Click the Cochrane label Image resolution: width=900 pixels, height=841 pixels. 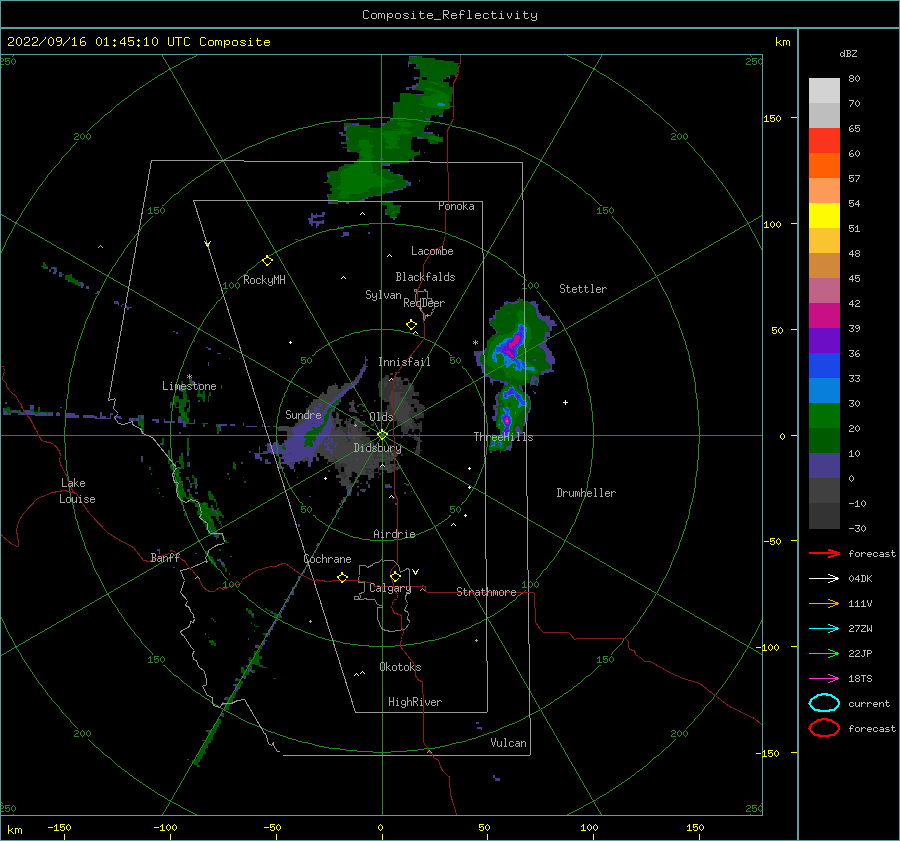[x=327, y=559]
